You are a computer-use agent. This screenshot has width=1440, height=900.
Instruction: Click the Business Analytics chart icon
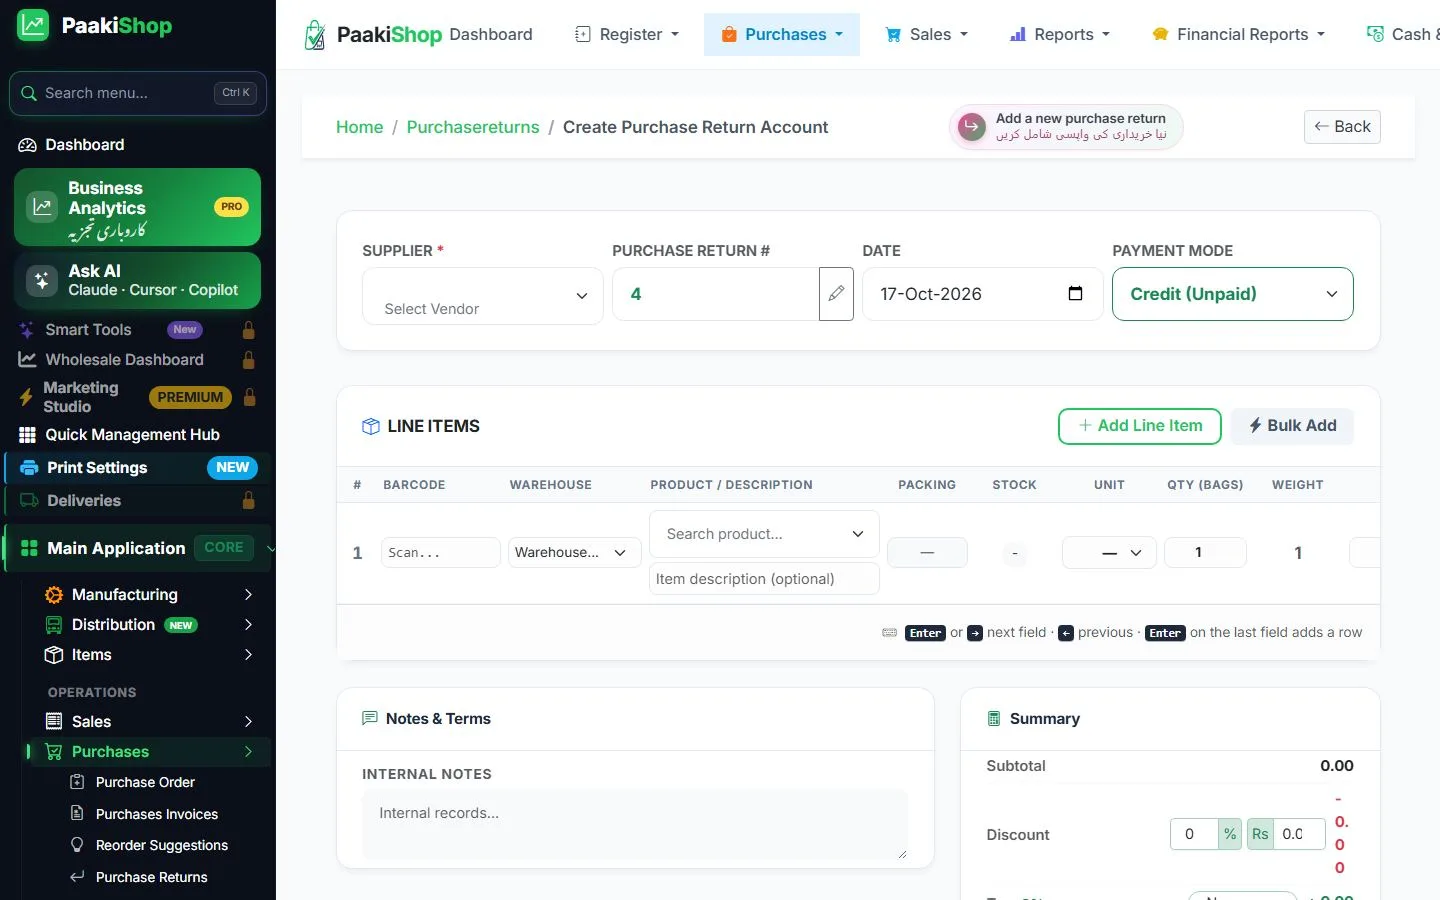tap(42, 207)
